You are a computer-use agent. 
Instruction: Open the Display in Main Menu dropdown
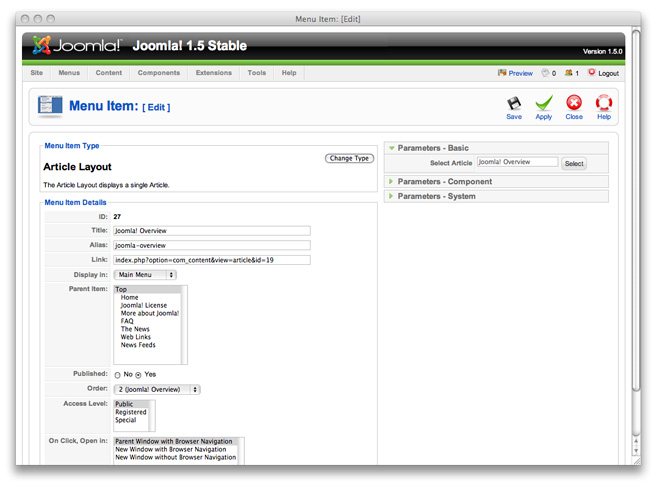point(145,275)
